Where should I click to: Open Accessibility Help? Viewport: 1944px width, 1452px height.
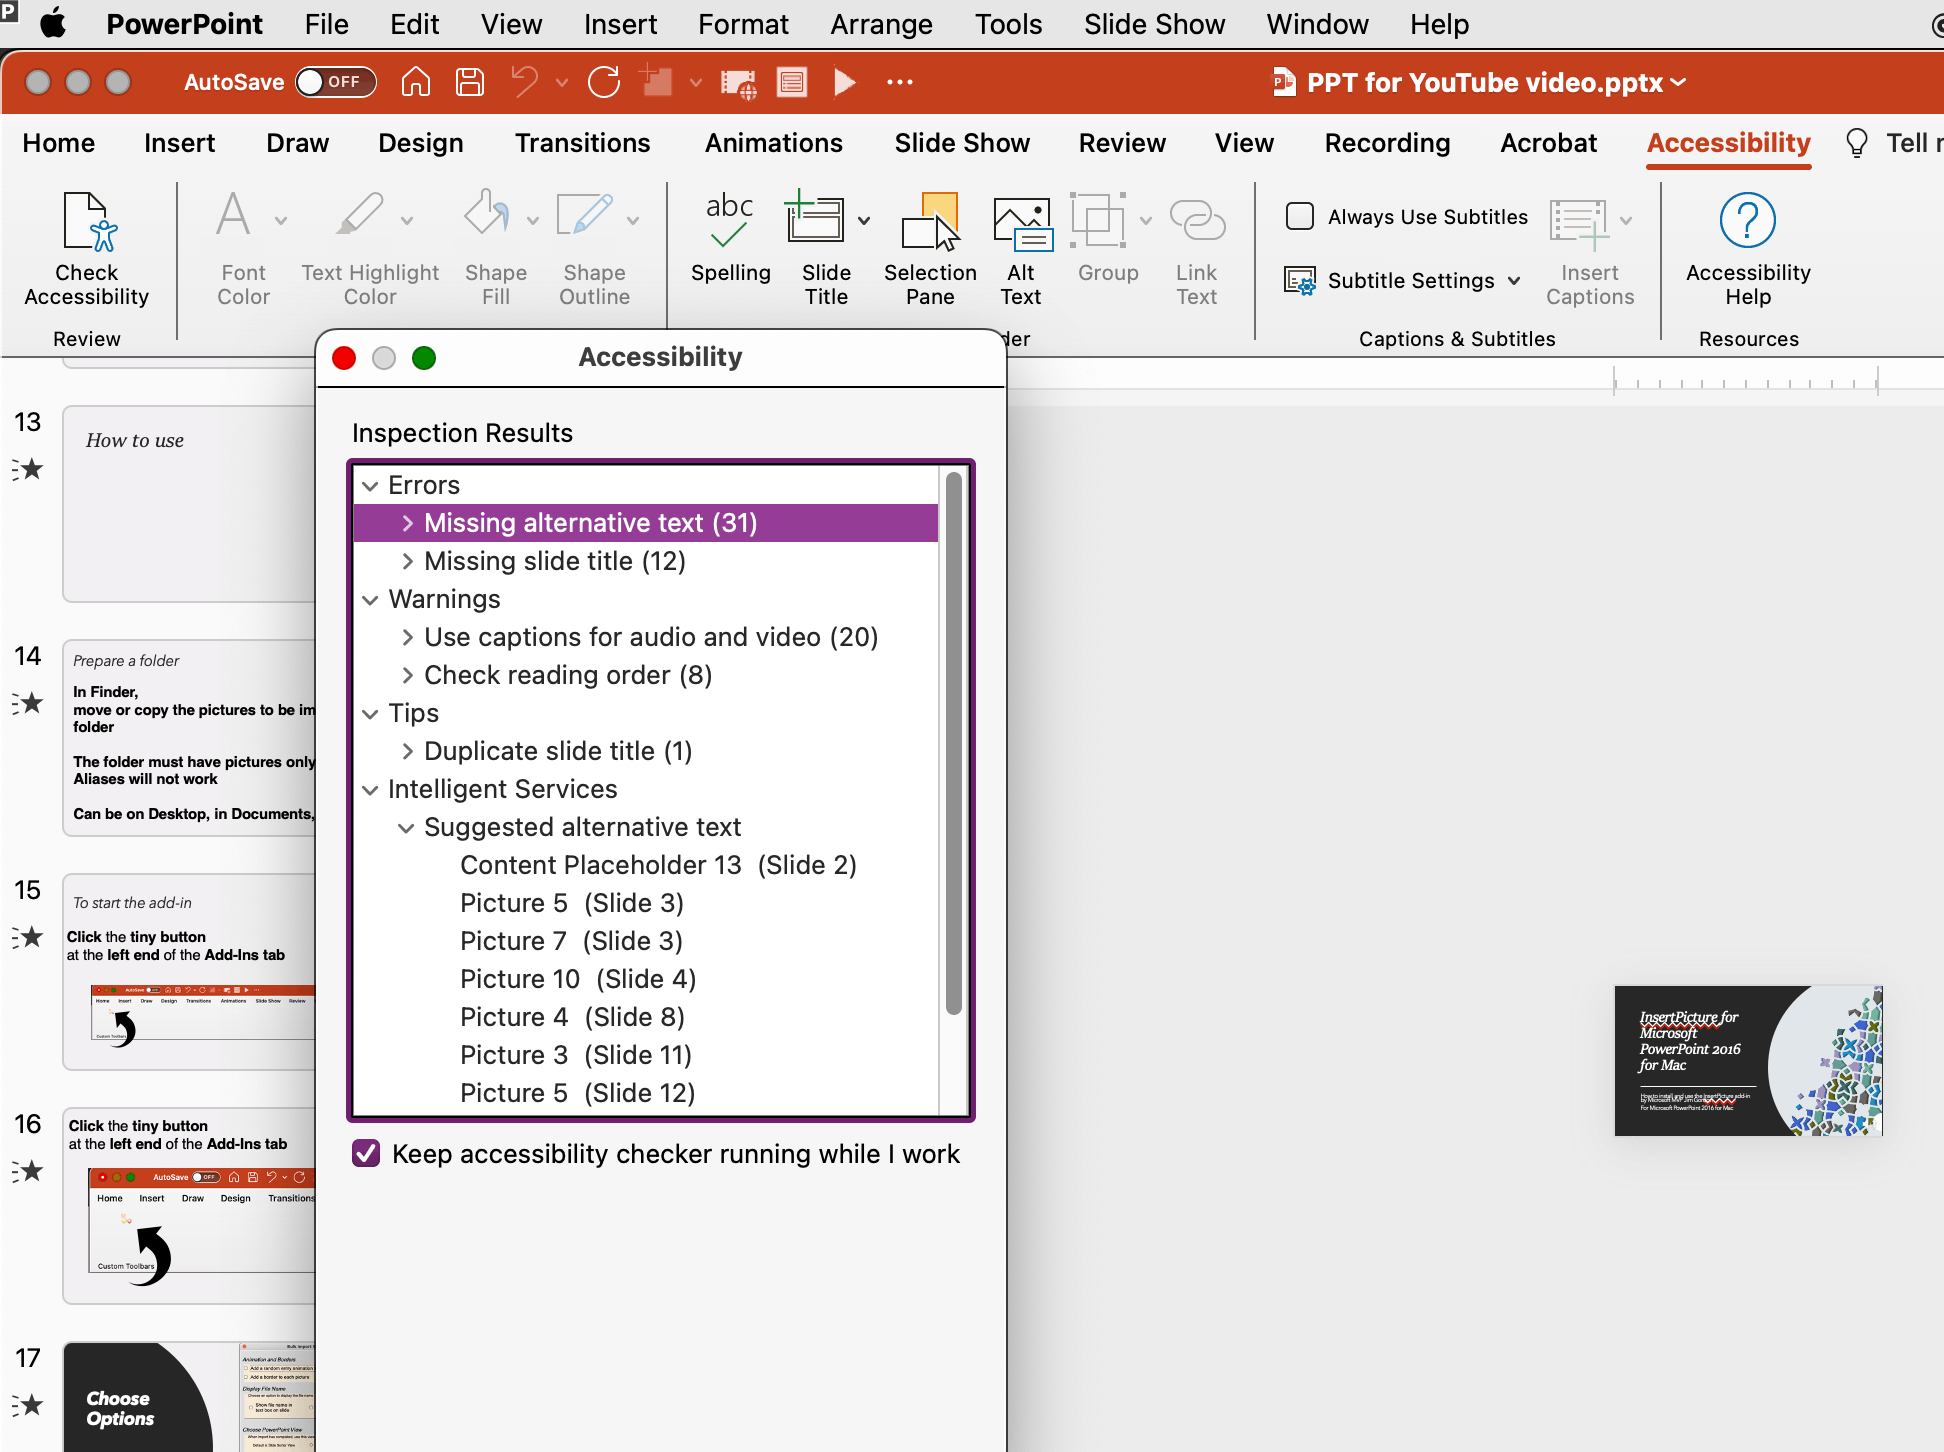1748,248
